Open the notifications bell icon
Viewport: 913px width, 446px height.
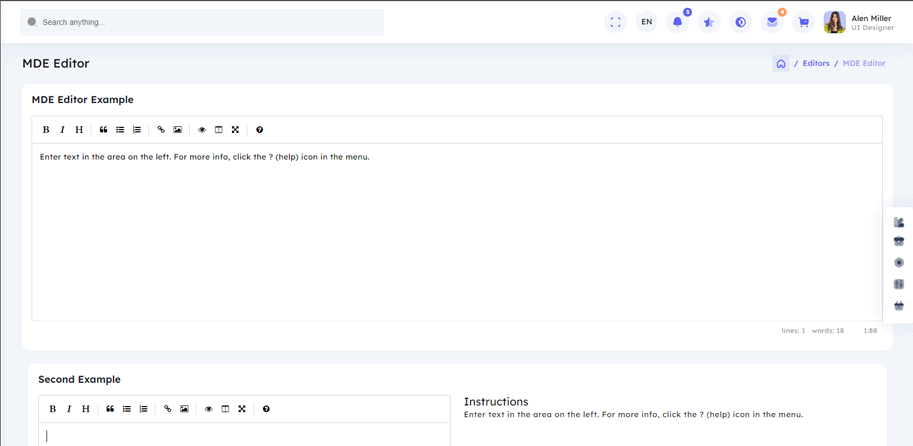click(x=677, y=22)
